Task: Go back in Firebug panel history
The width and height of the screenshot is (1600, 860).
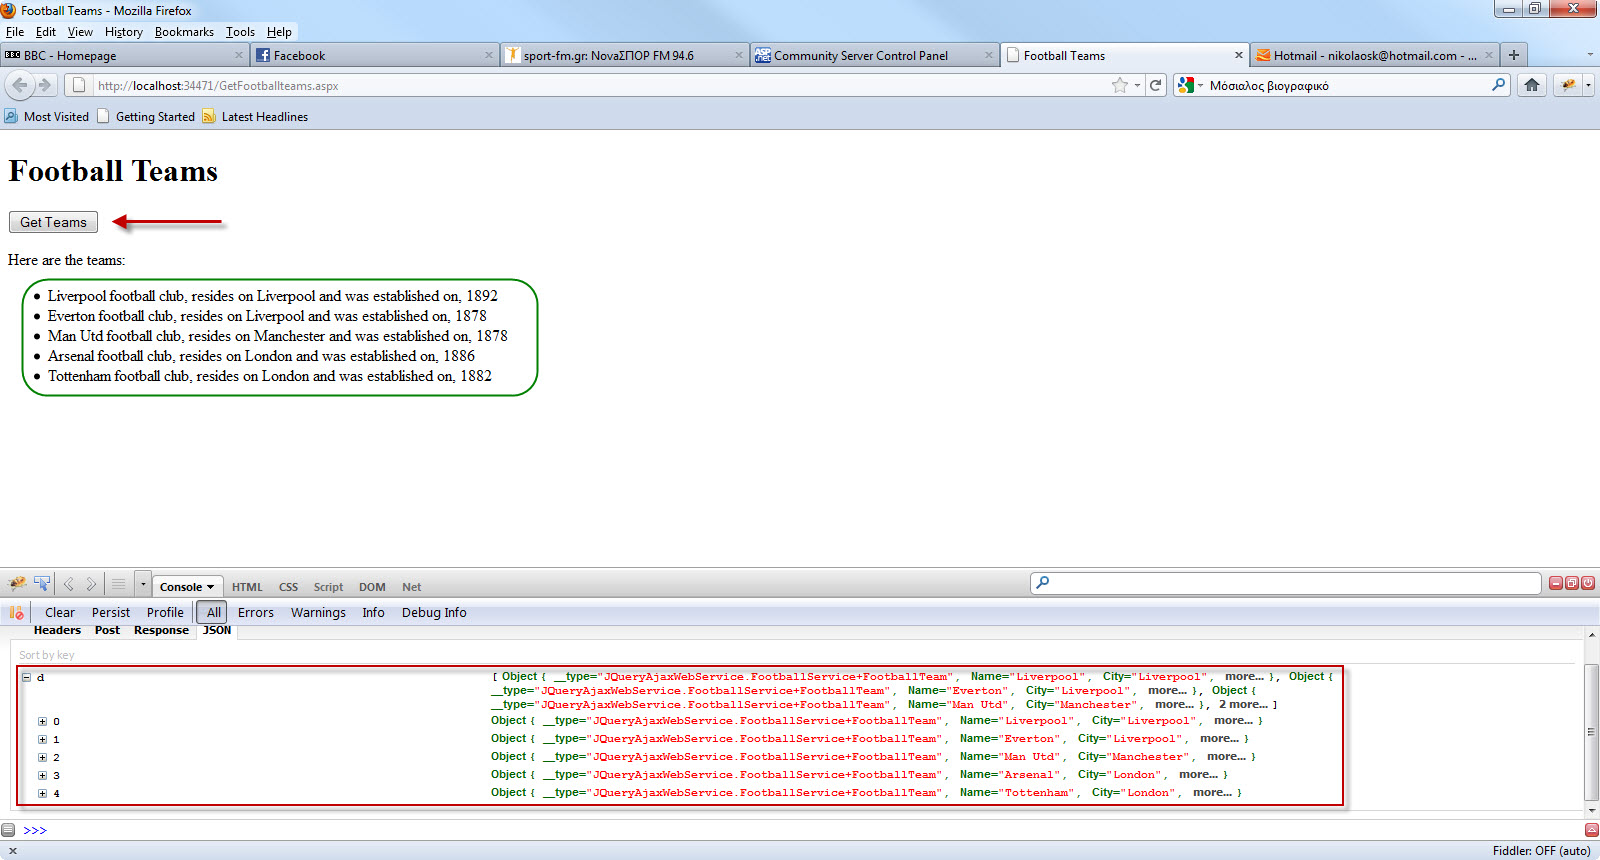Action: (69, 584)
